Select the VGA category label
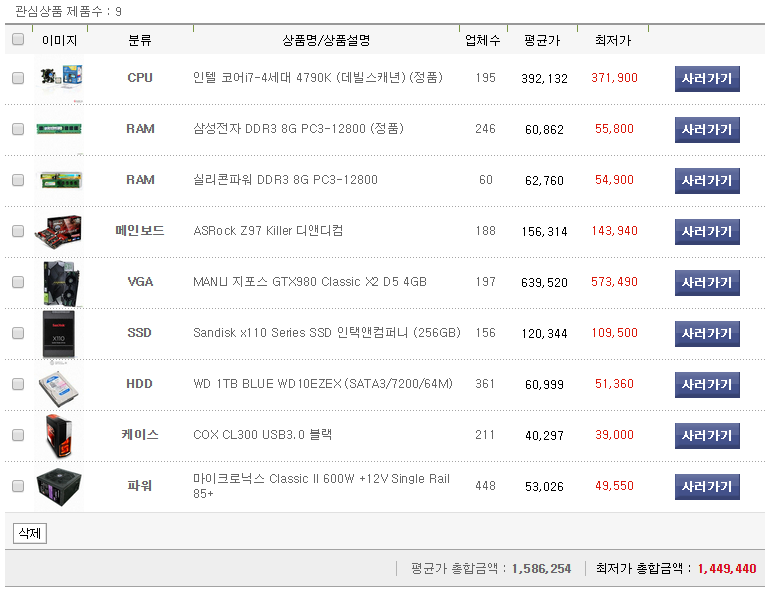Viewport: 774px width, 594px height. (140, 282)
